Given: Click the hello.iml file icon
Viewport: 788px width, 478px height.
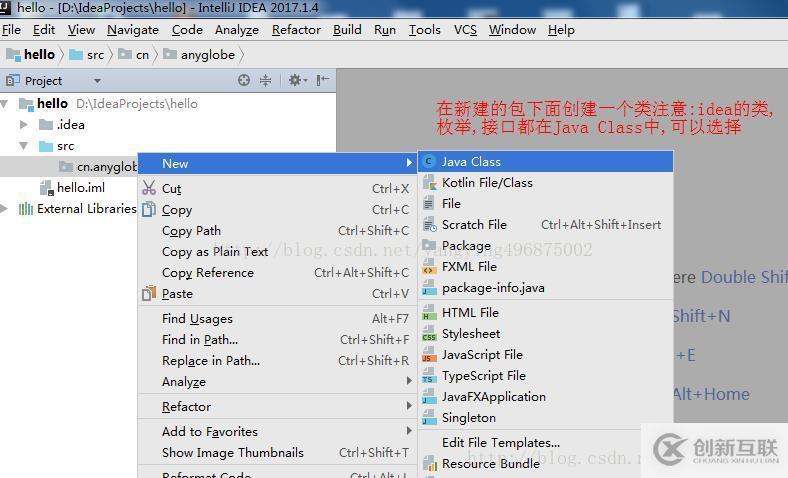Looking at the screenshot, I should [47, 188].
